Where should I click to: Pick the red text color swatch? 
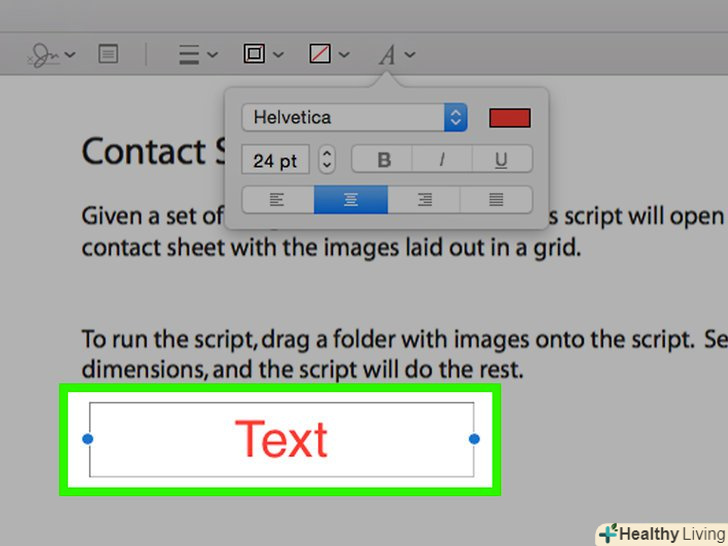tap(509, 118)
